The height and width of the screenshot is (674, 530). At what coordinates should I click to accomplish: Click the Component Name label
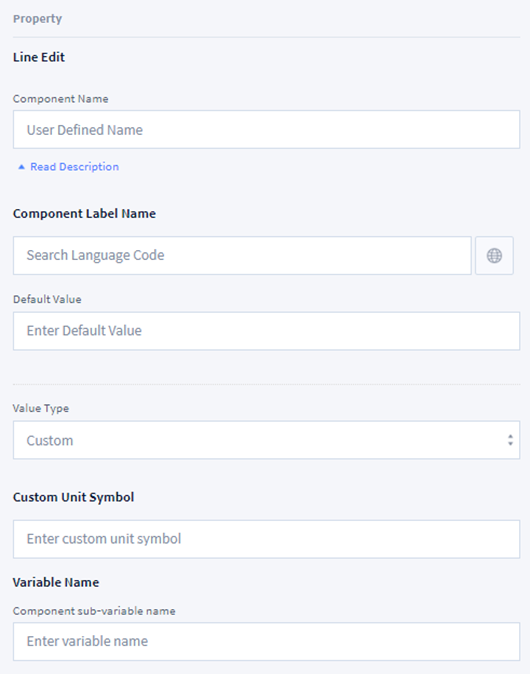coord(61,99)
